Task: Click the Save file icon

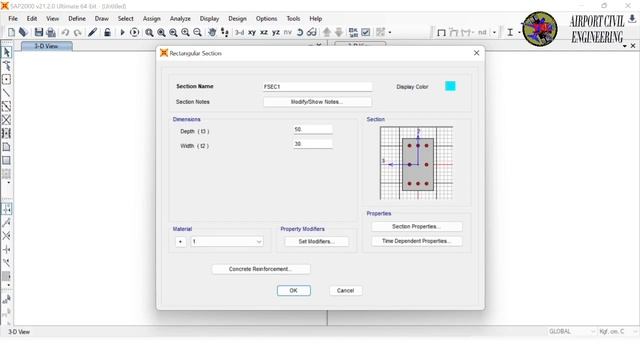Action: (39, 32)
